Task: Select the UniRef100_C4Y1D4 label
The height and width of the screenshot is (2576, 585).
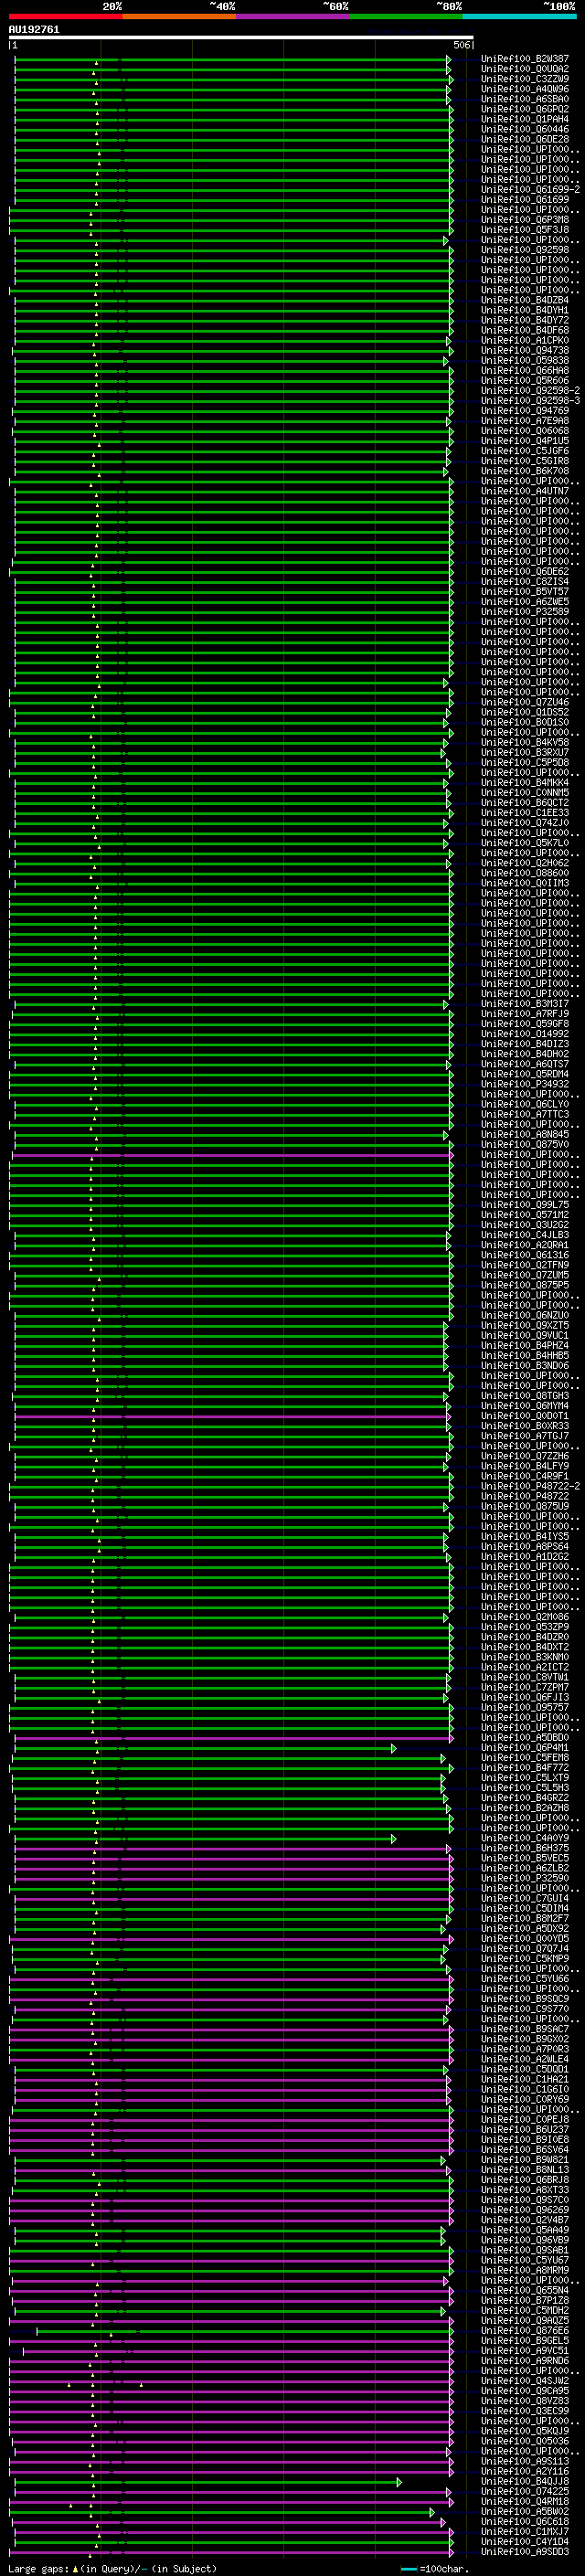Action: pyautogui.click(x=525, y=2541)
